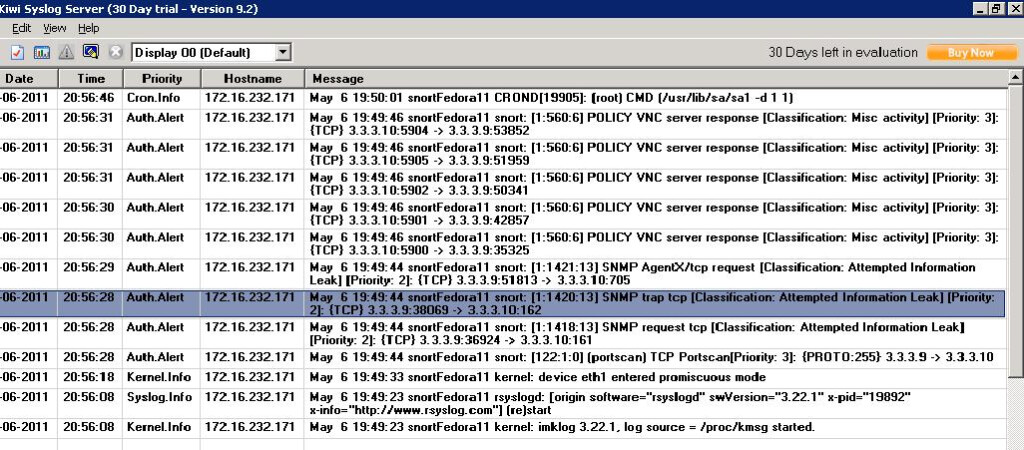Click VNC message with port 5902

click(656, 184)
